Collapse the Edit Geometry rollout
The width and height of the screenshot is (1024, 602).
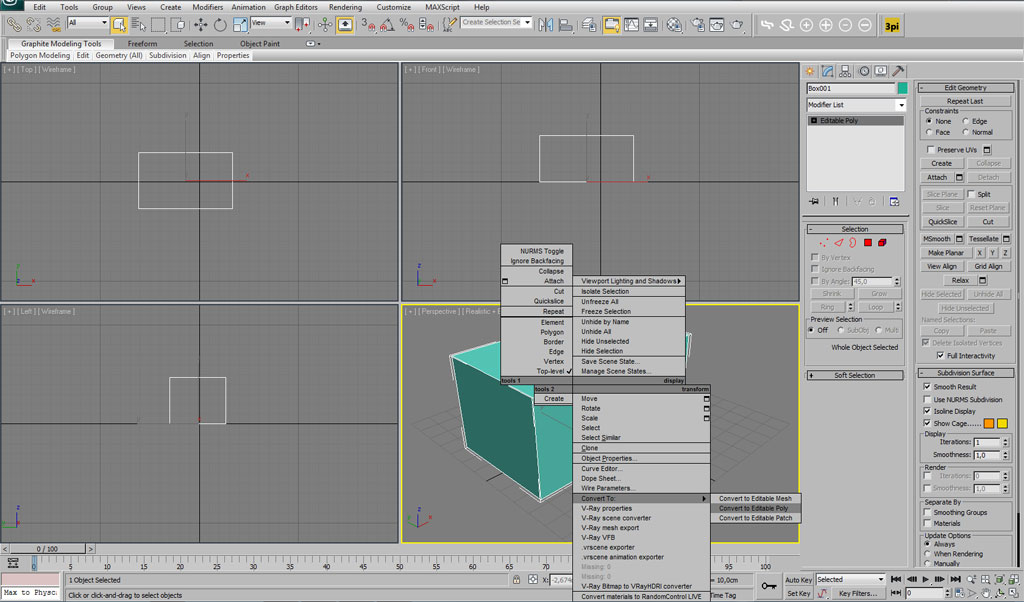pyautogui.click(x=965, y=88)
